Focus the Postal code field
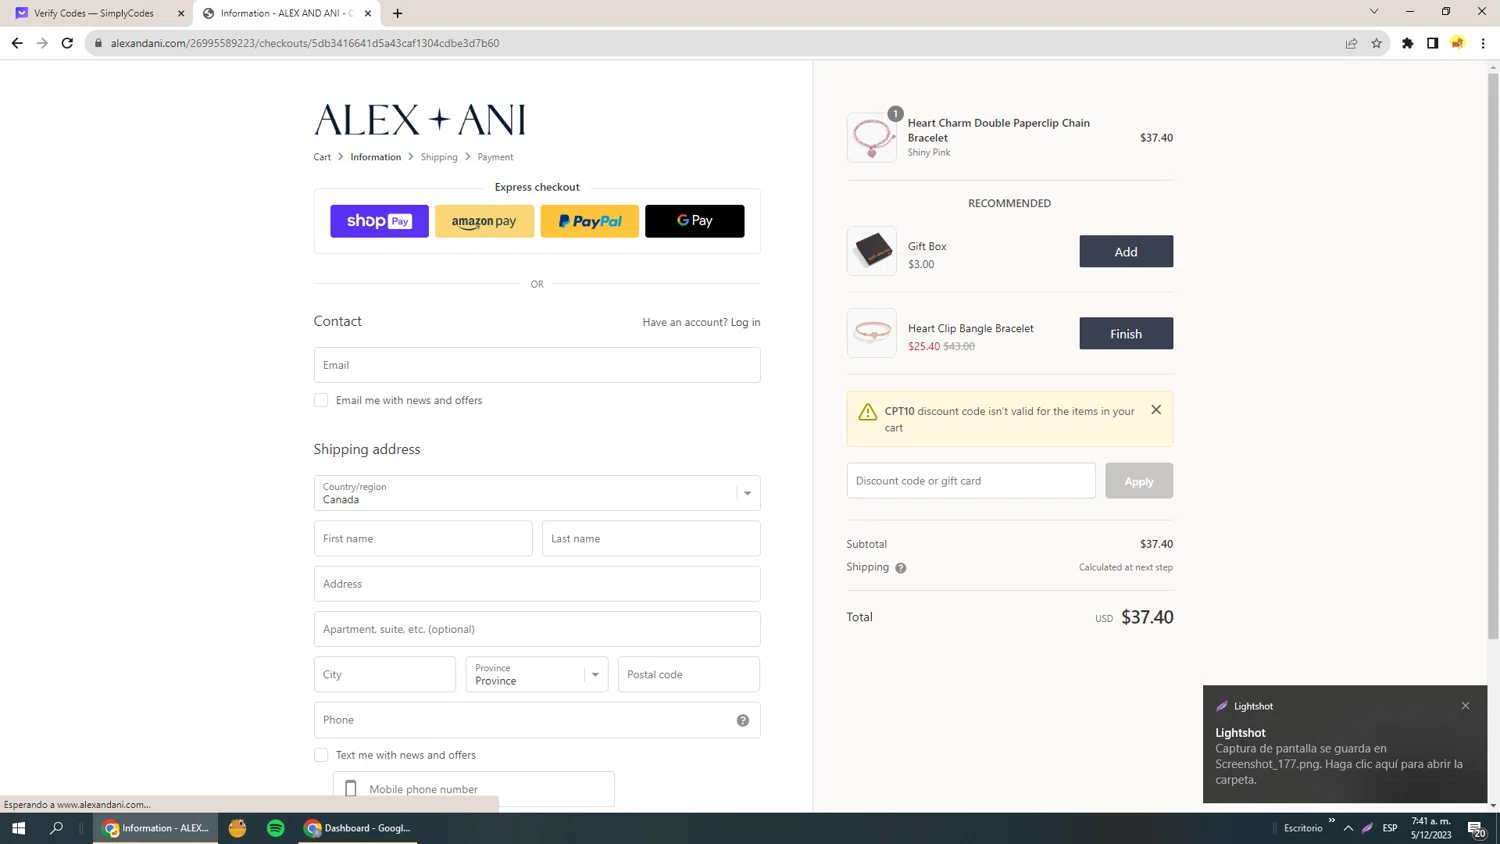 pyautogui.click(x=689, y=674)
